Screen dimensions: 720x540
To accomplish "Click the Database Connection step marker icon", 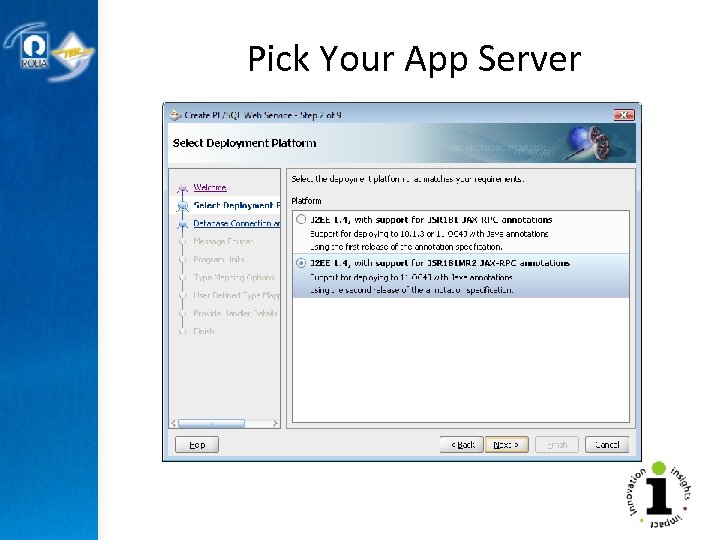I will [183, 224].
